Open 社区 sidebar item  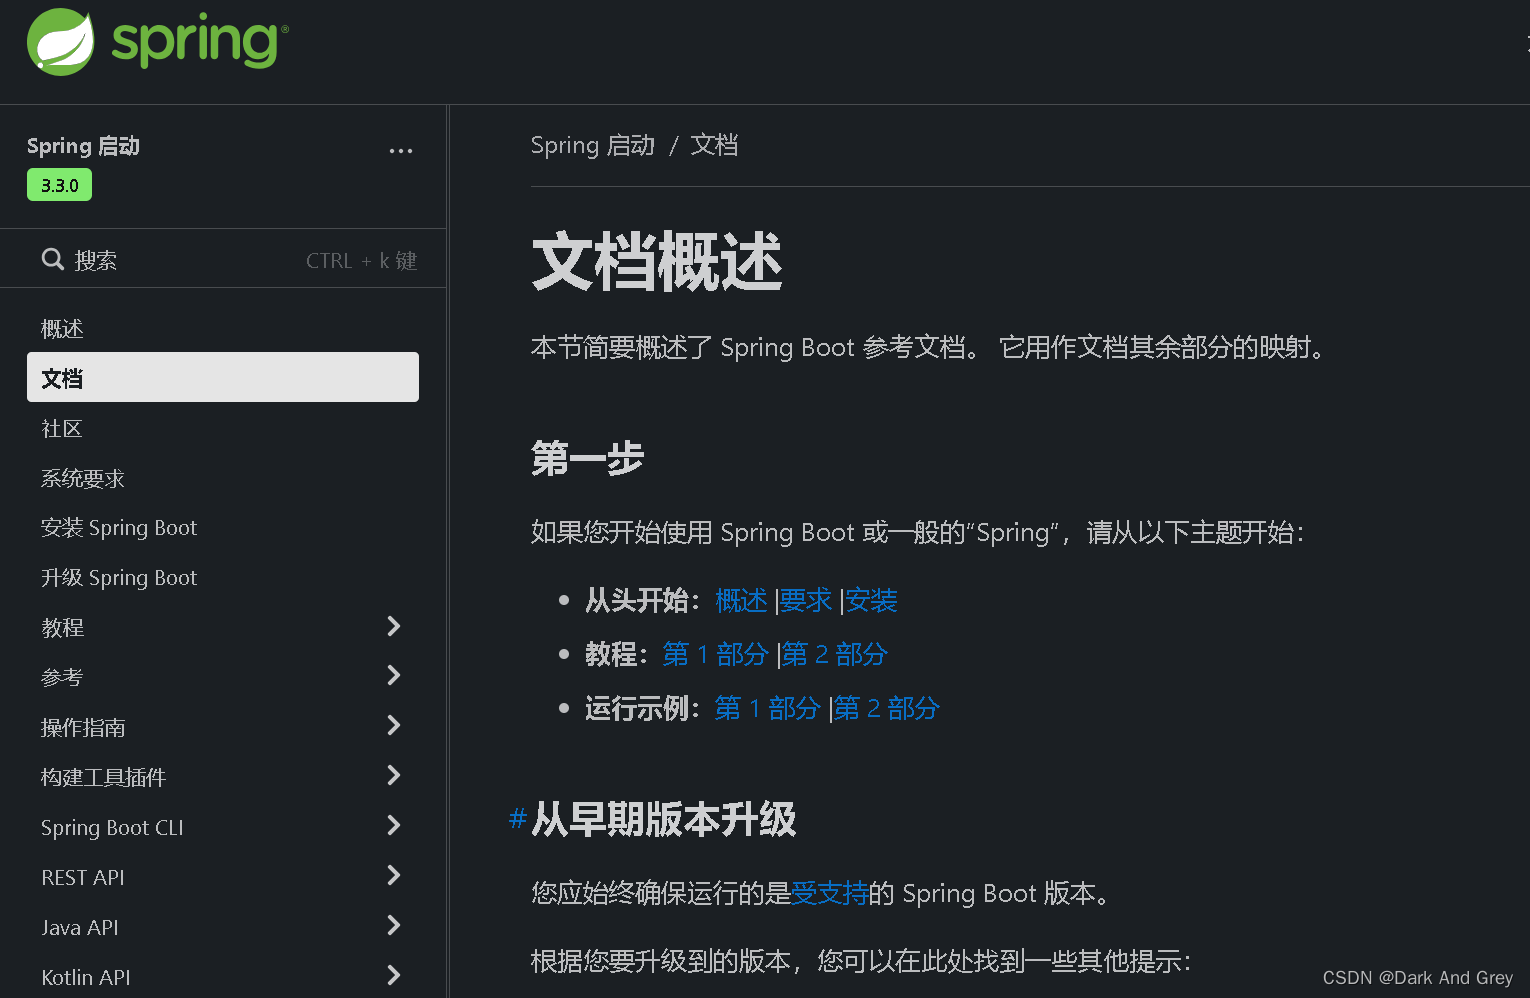coord(62,429)
